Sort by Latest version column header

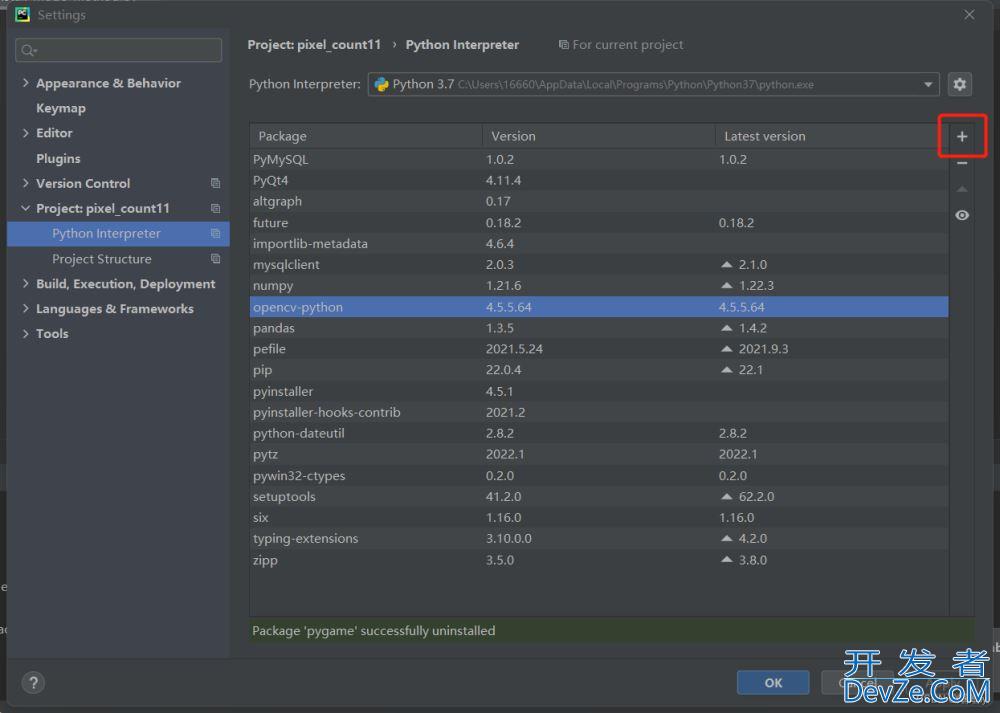pos(832,136)
